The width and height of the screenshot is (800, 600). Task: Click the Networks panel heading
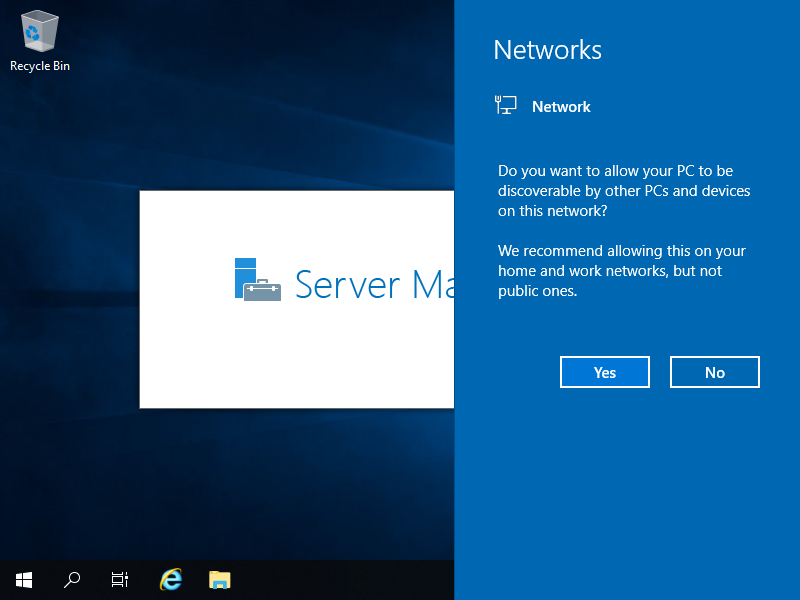(547, 50)
